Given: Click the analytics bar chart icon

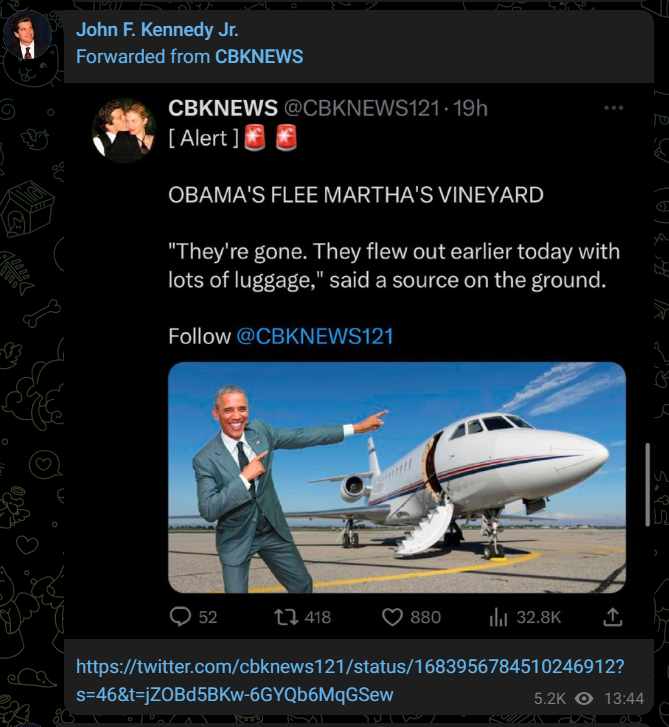Looking at the screenshot, I should click(498, 617).
